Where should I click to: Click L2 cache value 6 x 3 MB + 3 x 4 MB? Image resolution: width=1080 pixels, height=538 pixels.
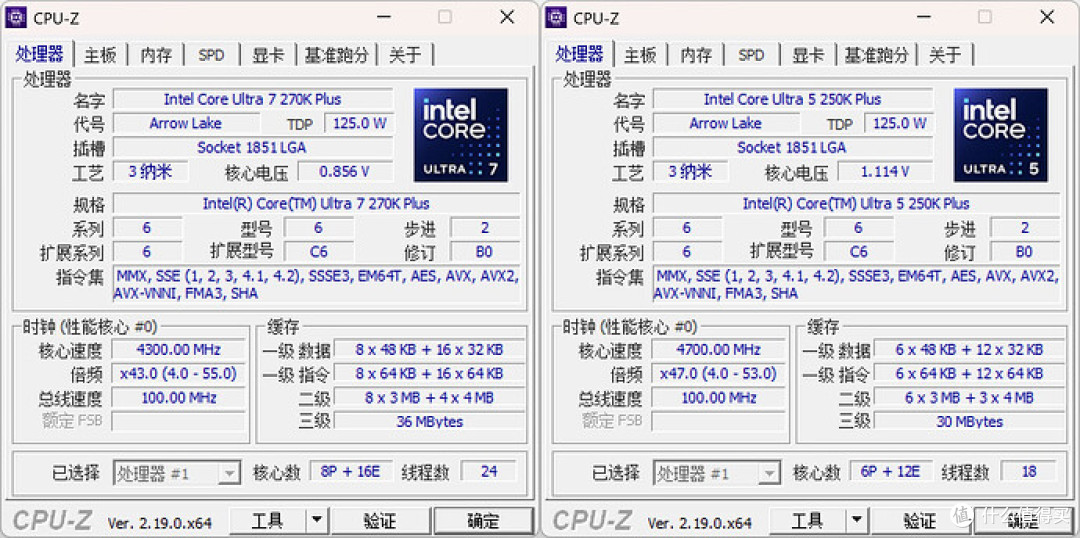click(969, 397)
